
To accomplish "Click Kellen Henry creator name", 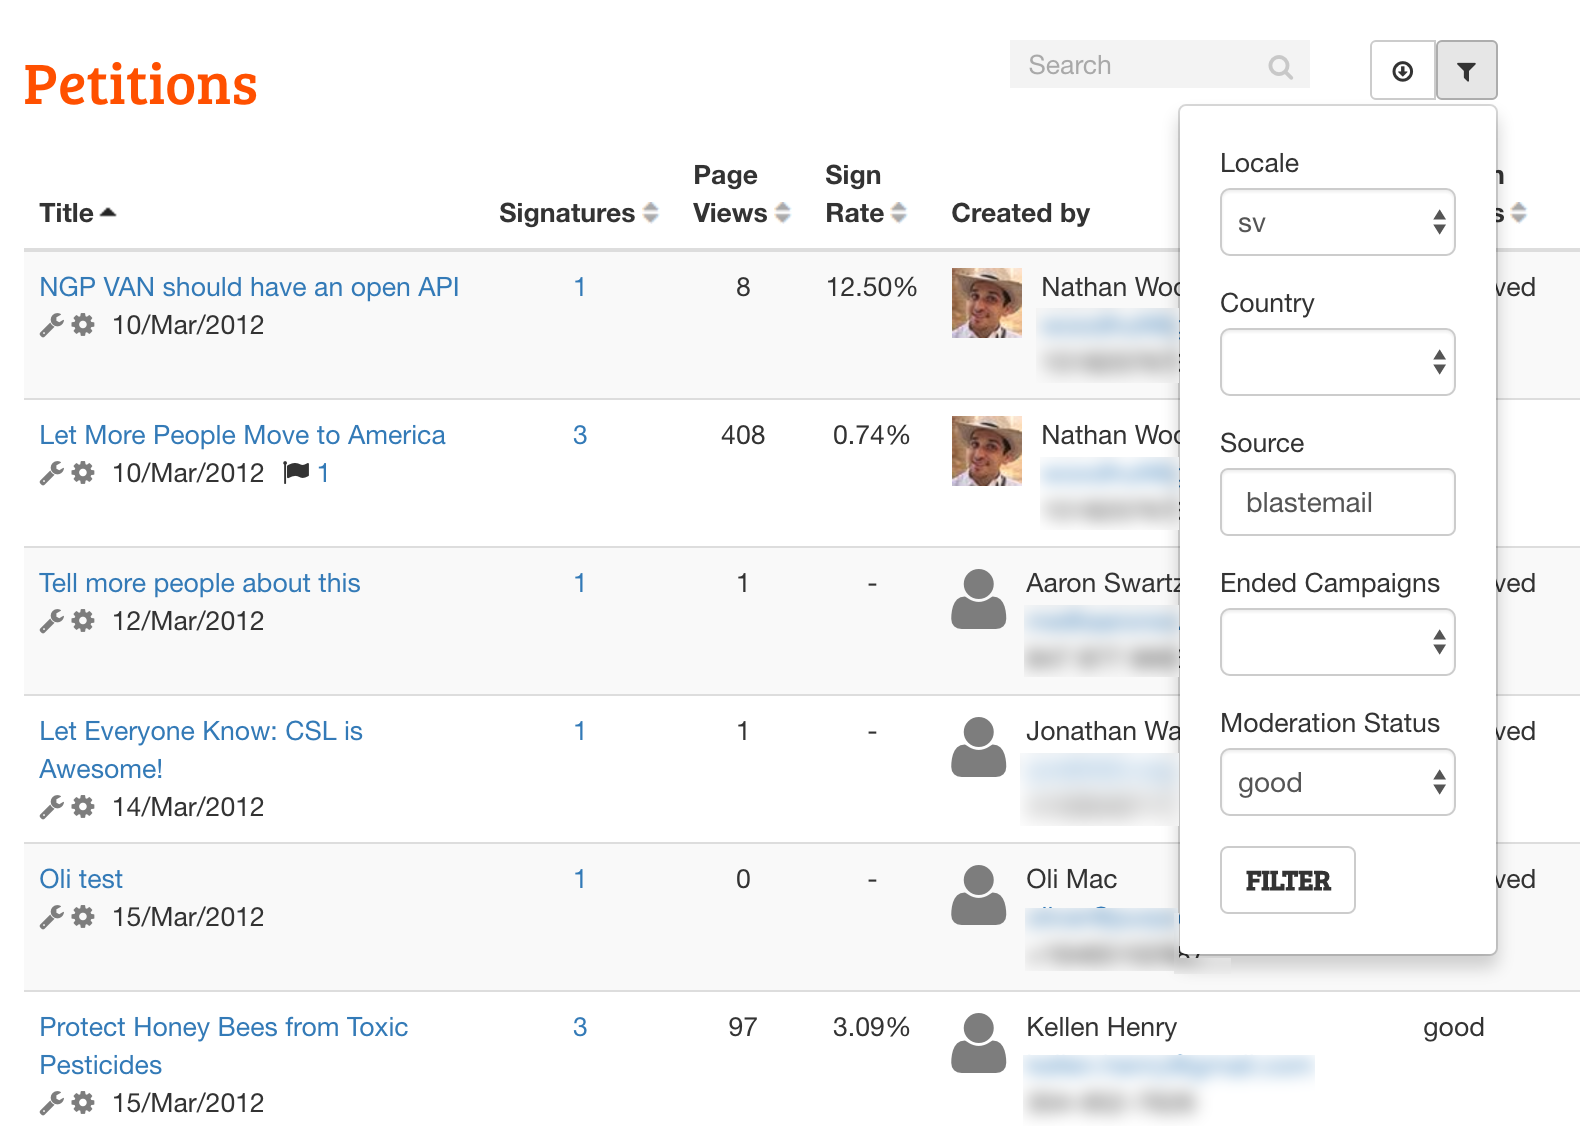I will click(1101, 1027).
